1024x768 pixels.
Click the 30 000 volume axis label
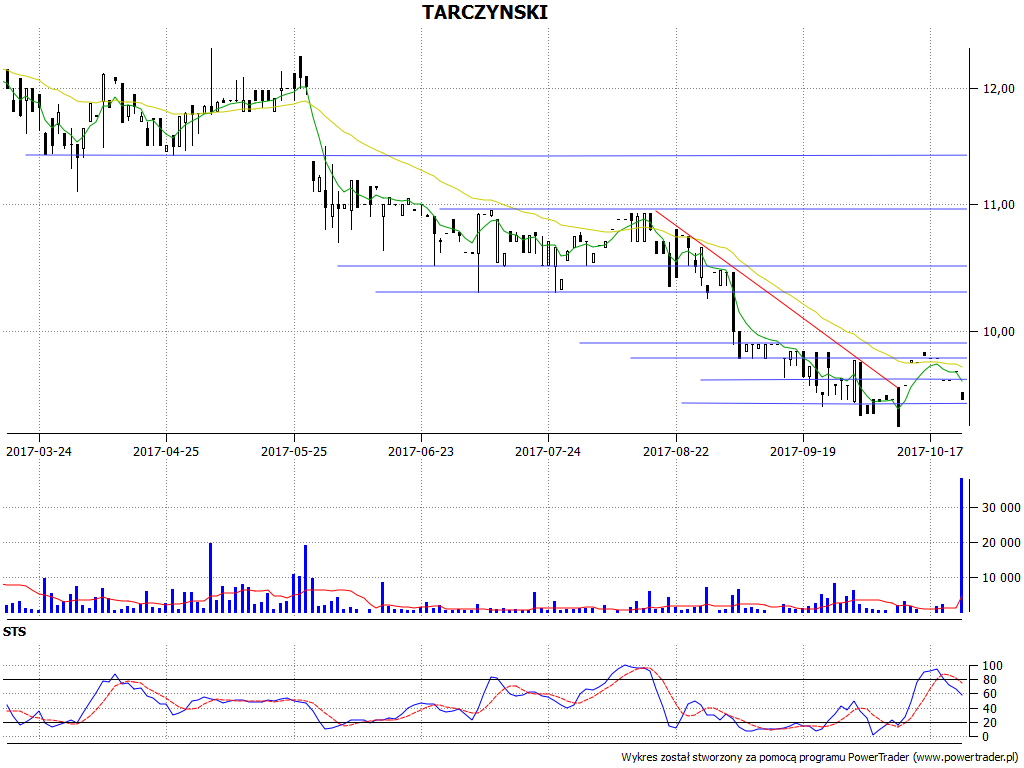pos(1001,507)
